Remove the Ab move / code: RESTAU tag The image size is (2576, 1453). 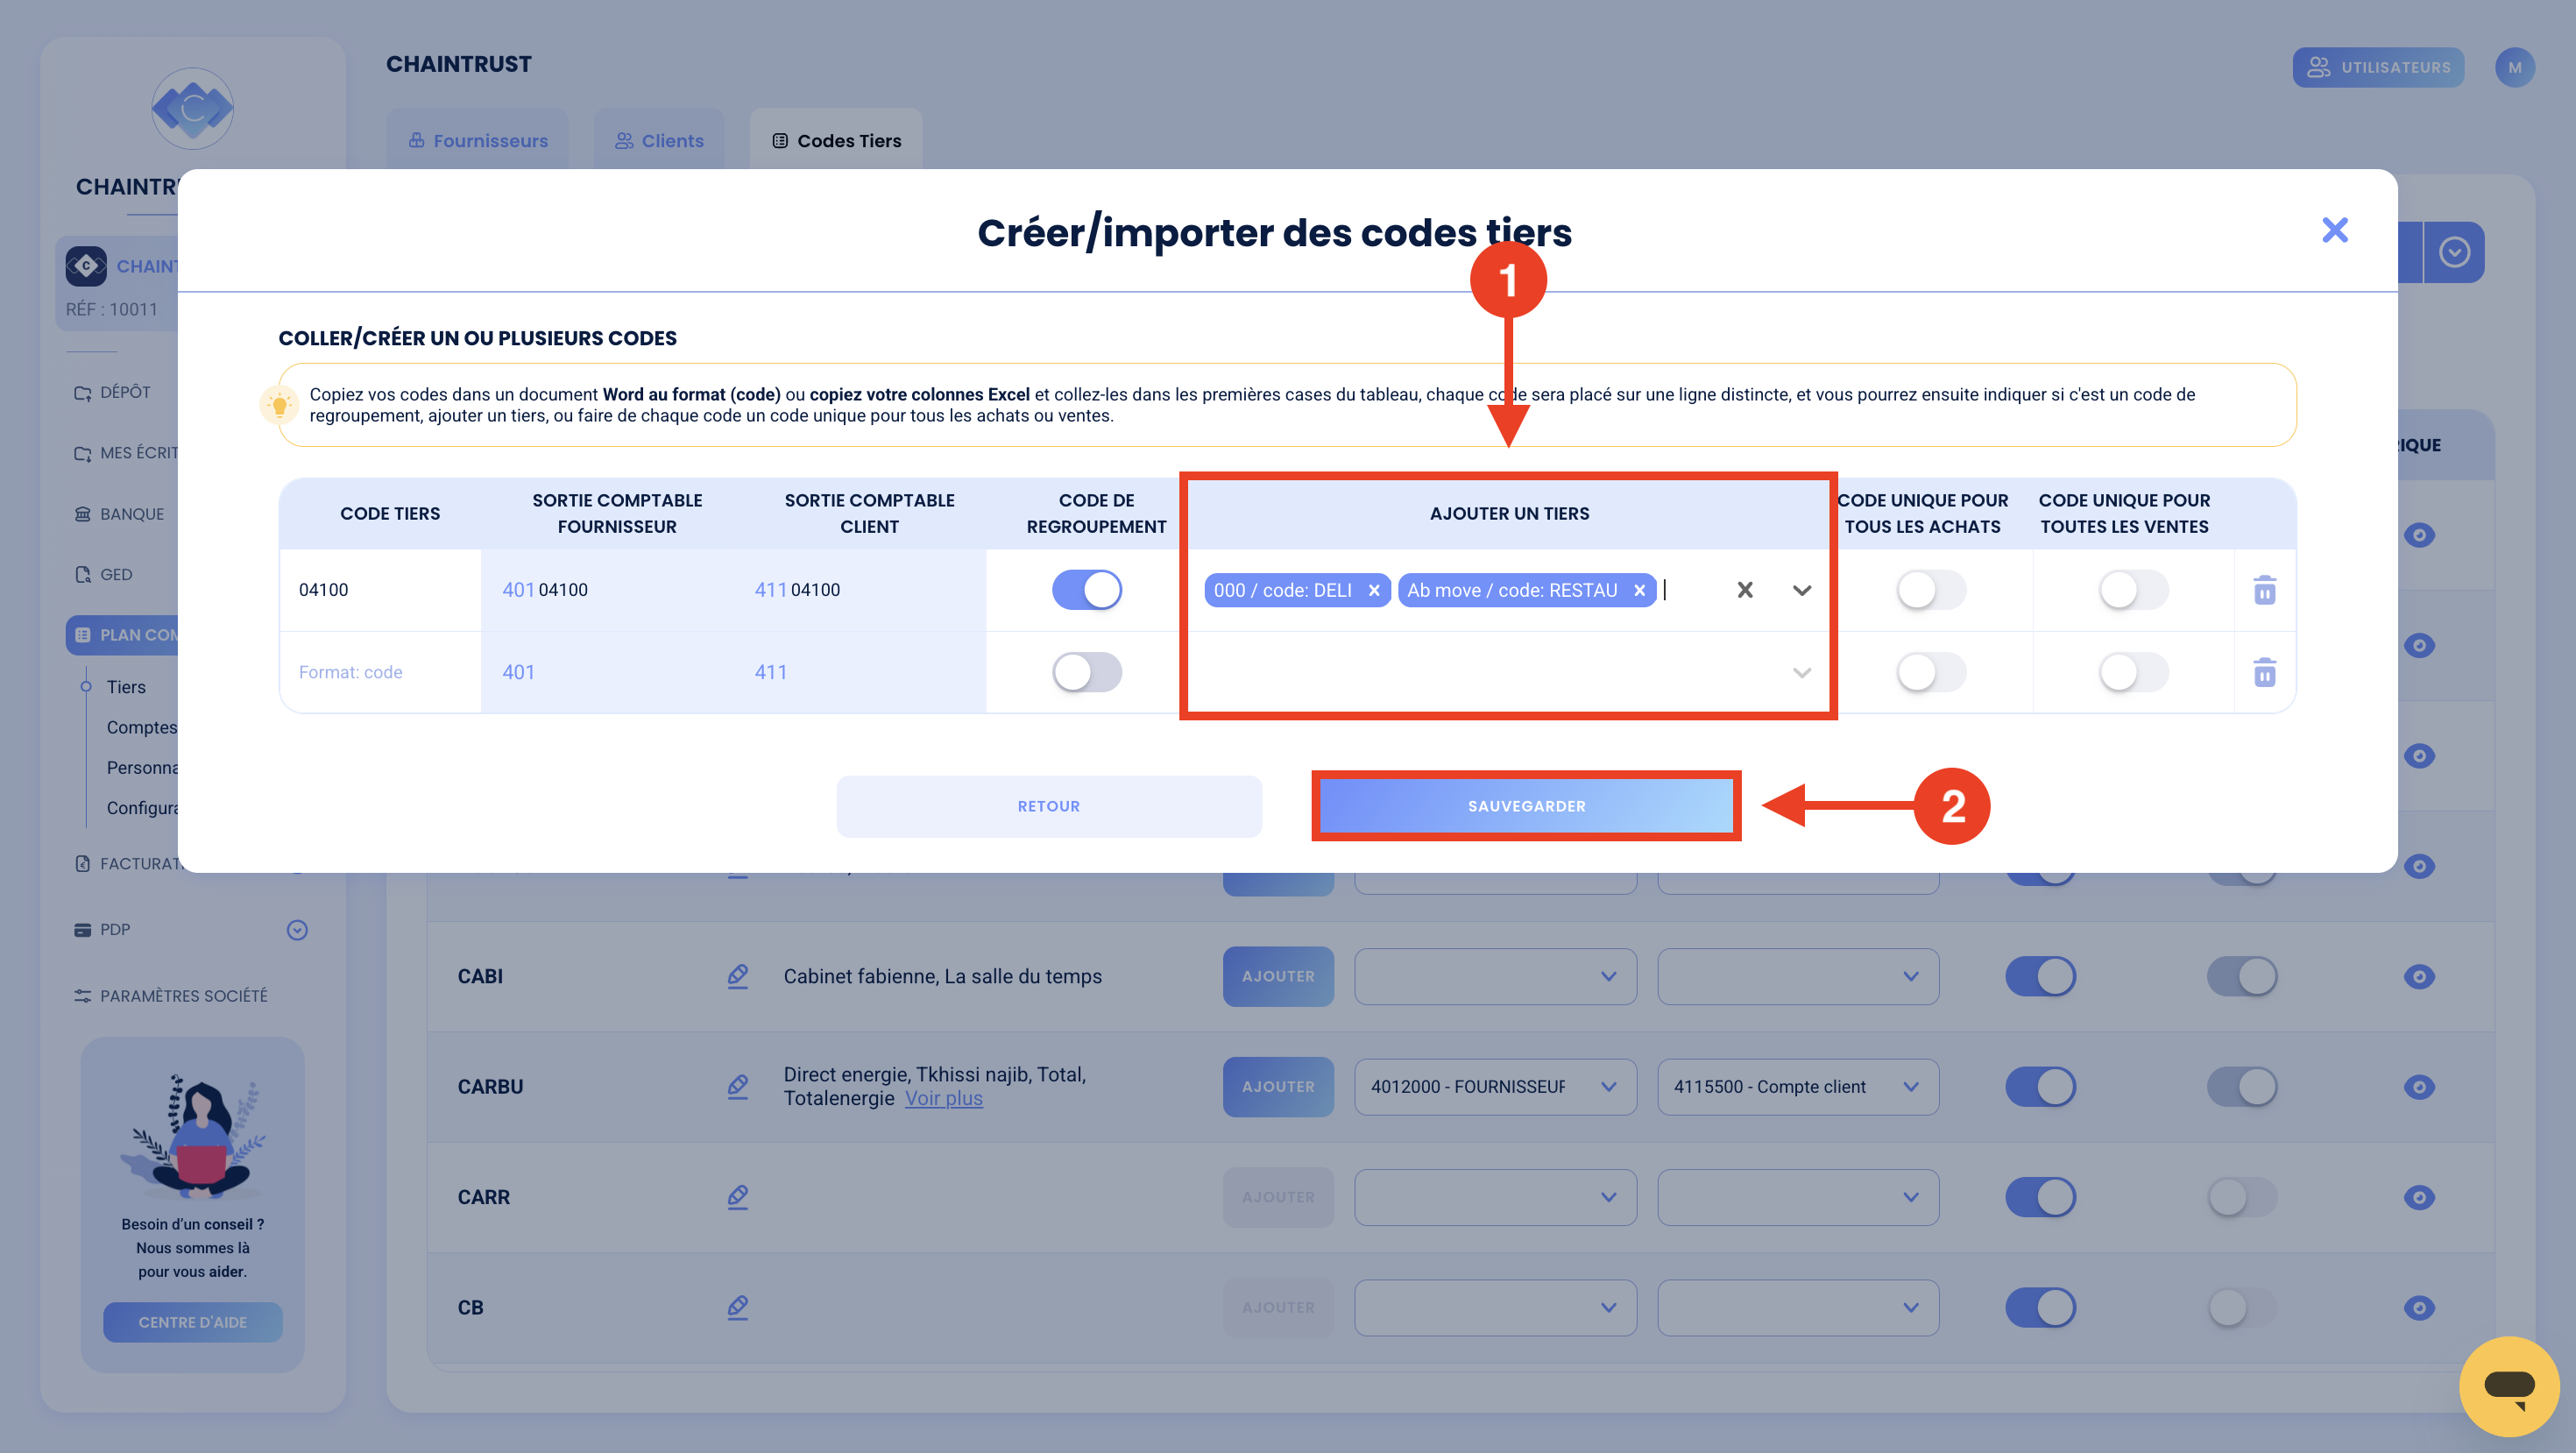pyautogui.click(x=1639, y=590)
